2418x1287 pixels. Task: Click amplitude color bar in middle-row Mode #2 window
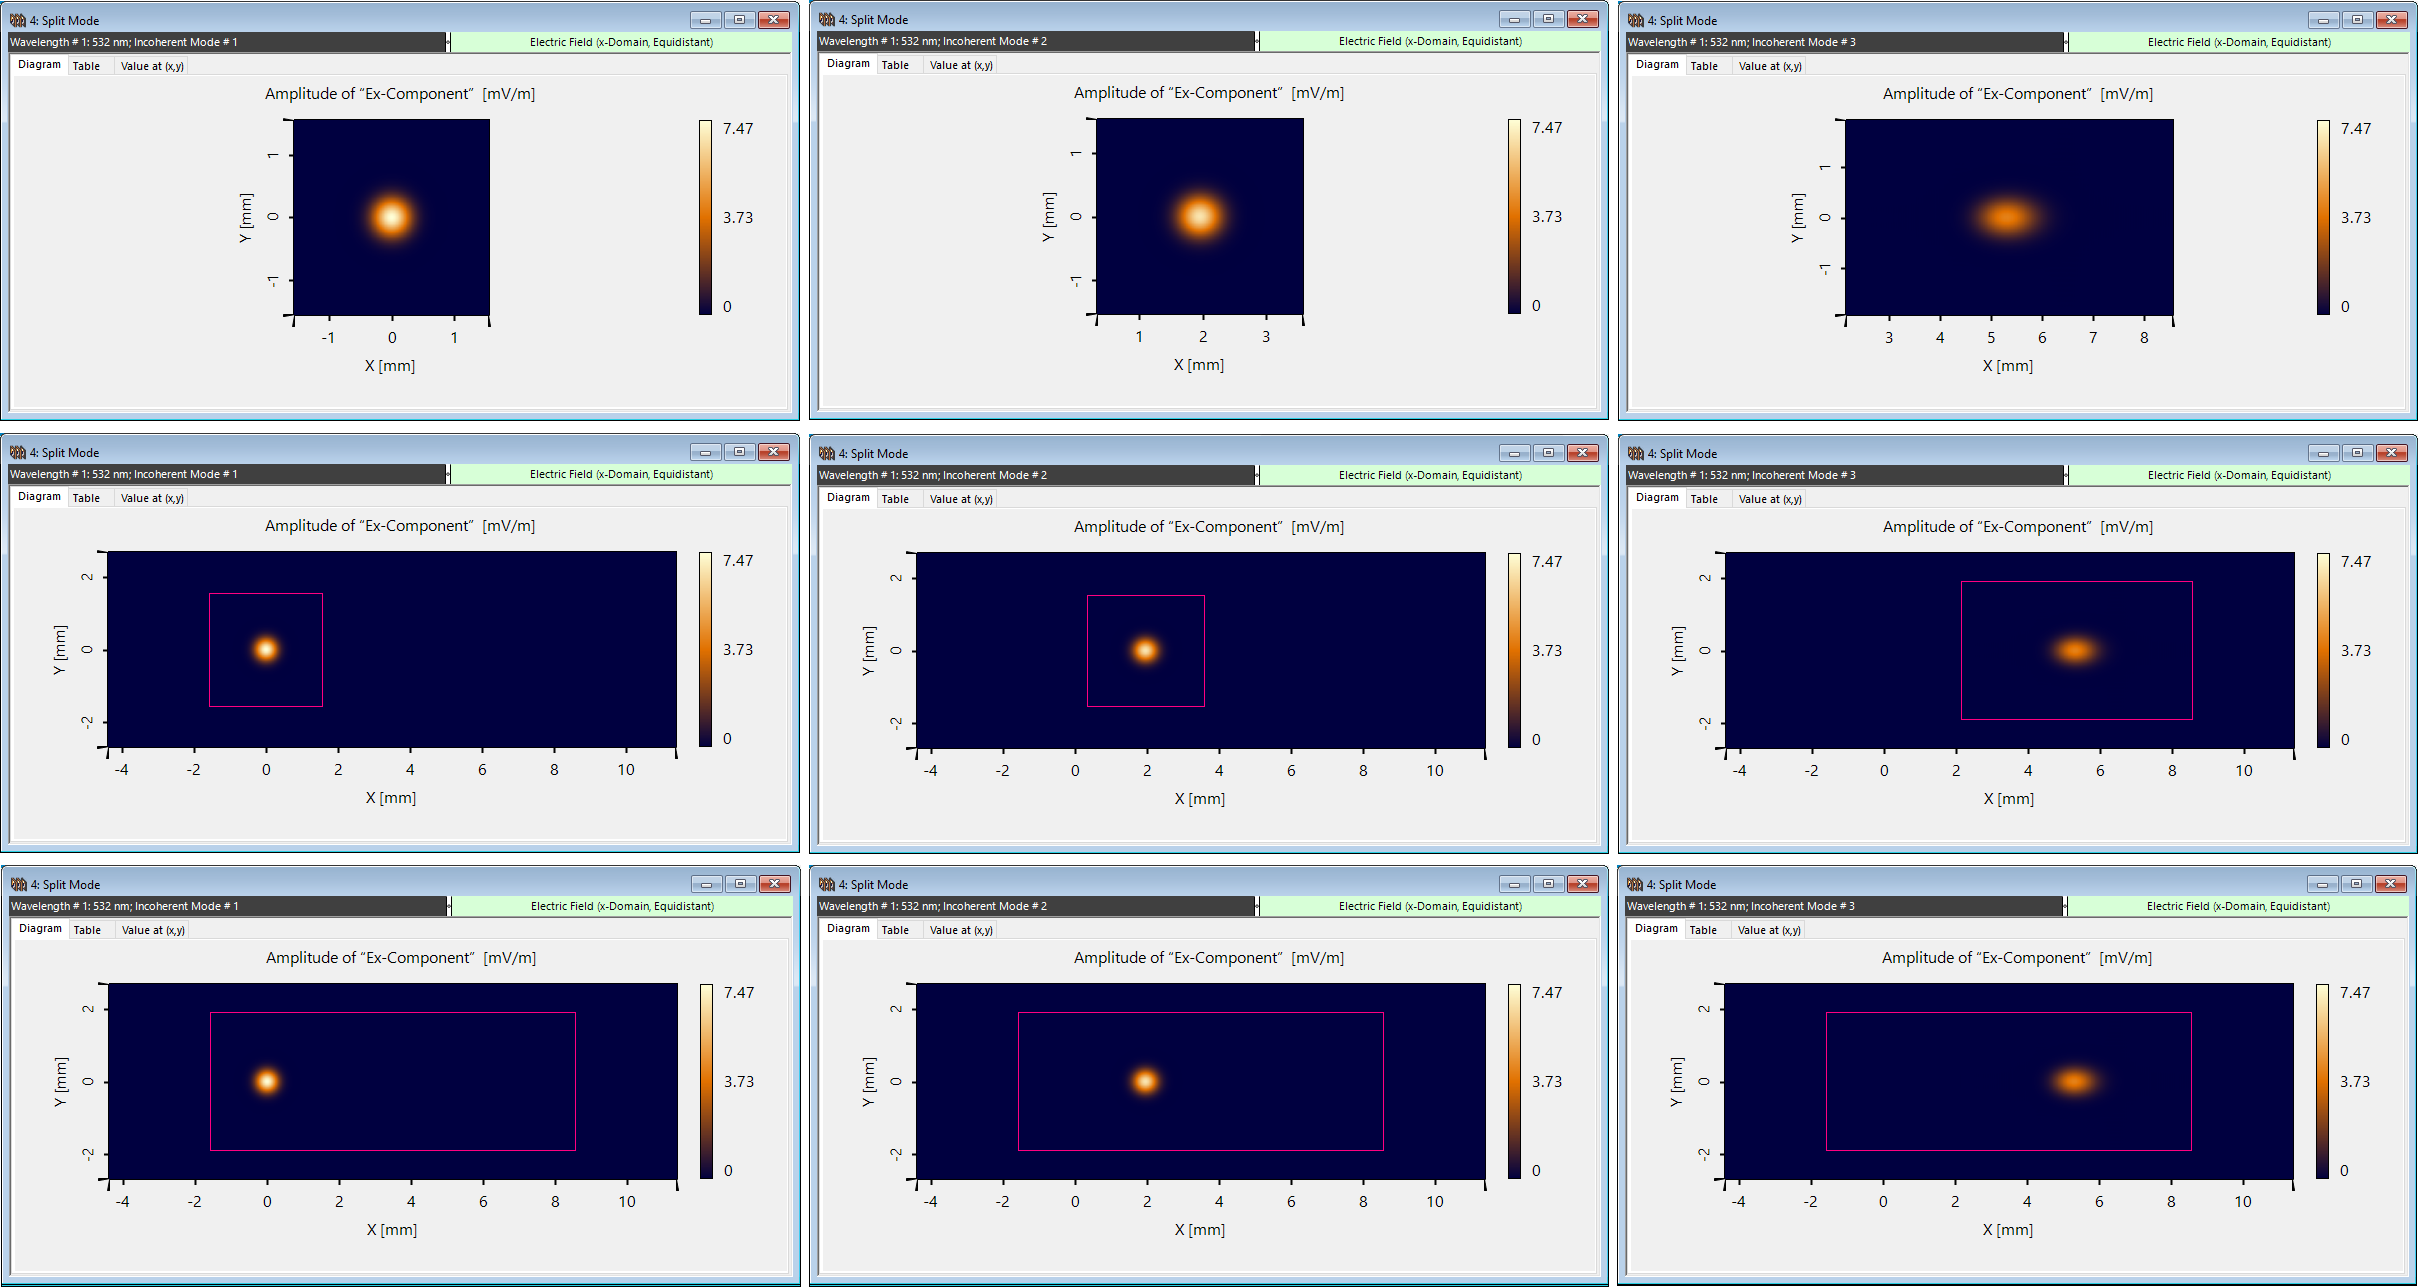click(x=1515, y=650)
